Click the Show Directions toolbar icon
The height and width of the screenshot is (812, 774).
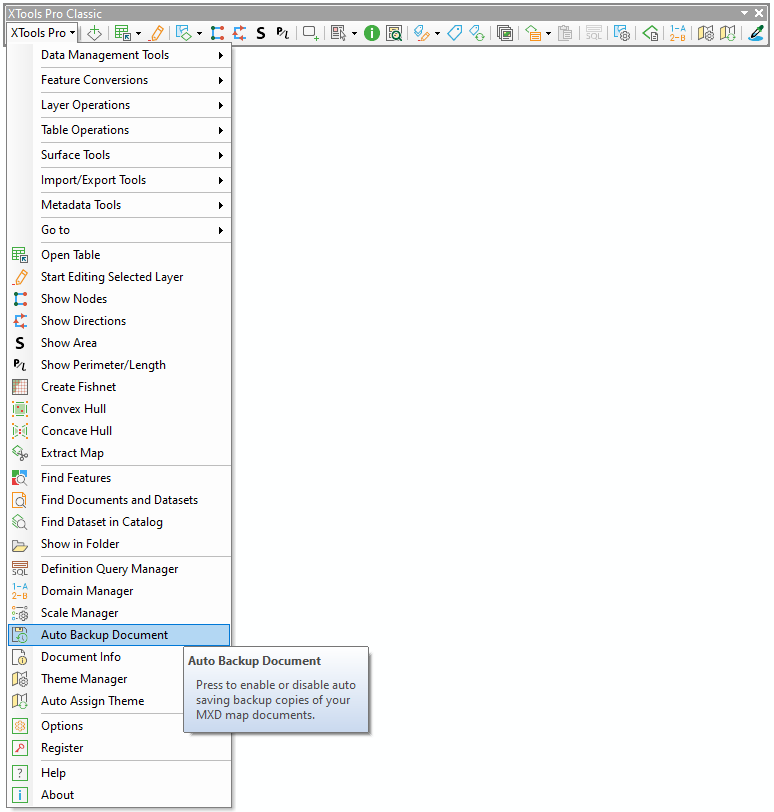coord(239,33)
